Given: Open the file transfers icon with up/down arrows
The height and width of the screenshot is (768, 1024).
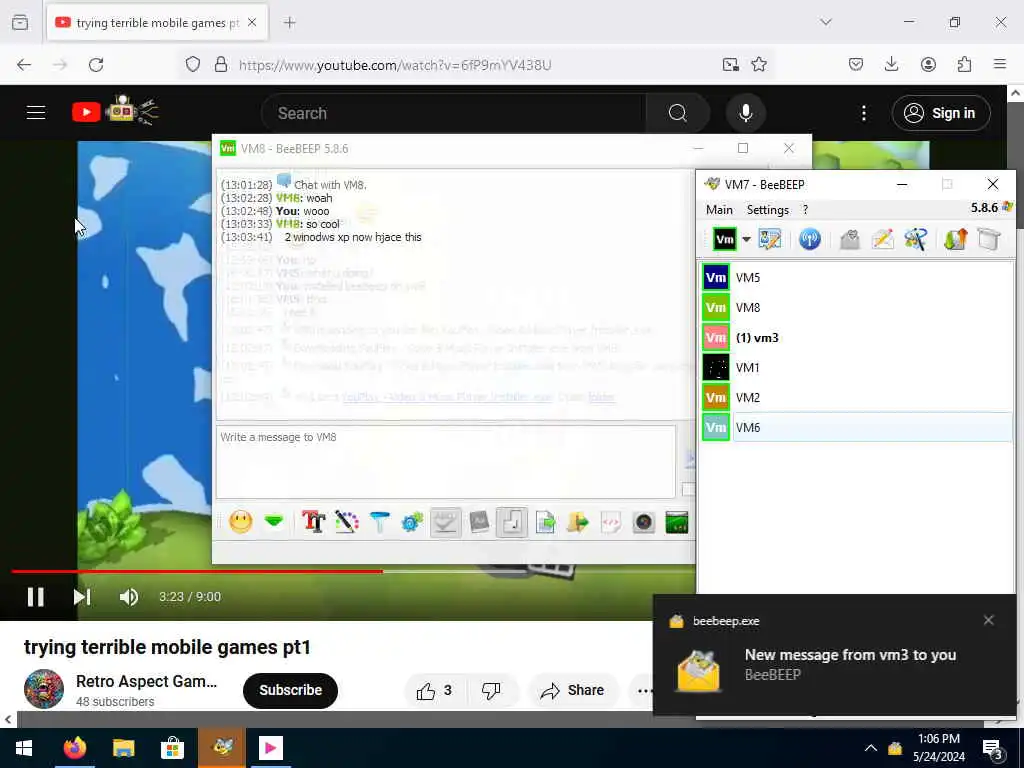Looking at the screenshot, I should point(955,240).
